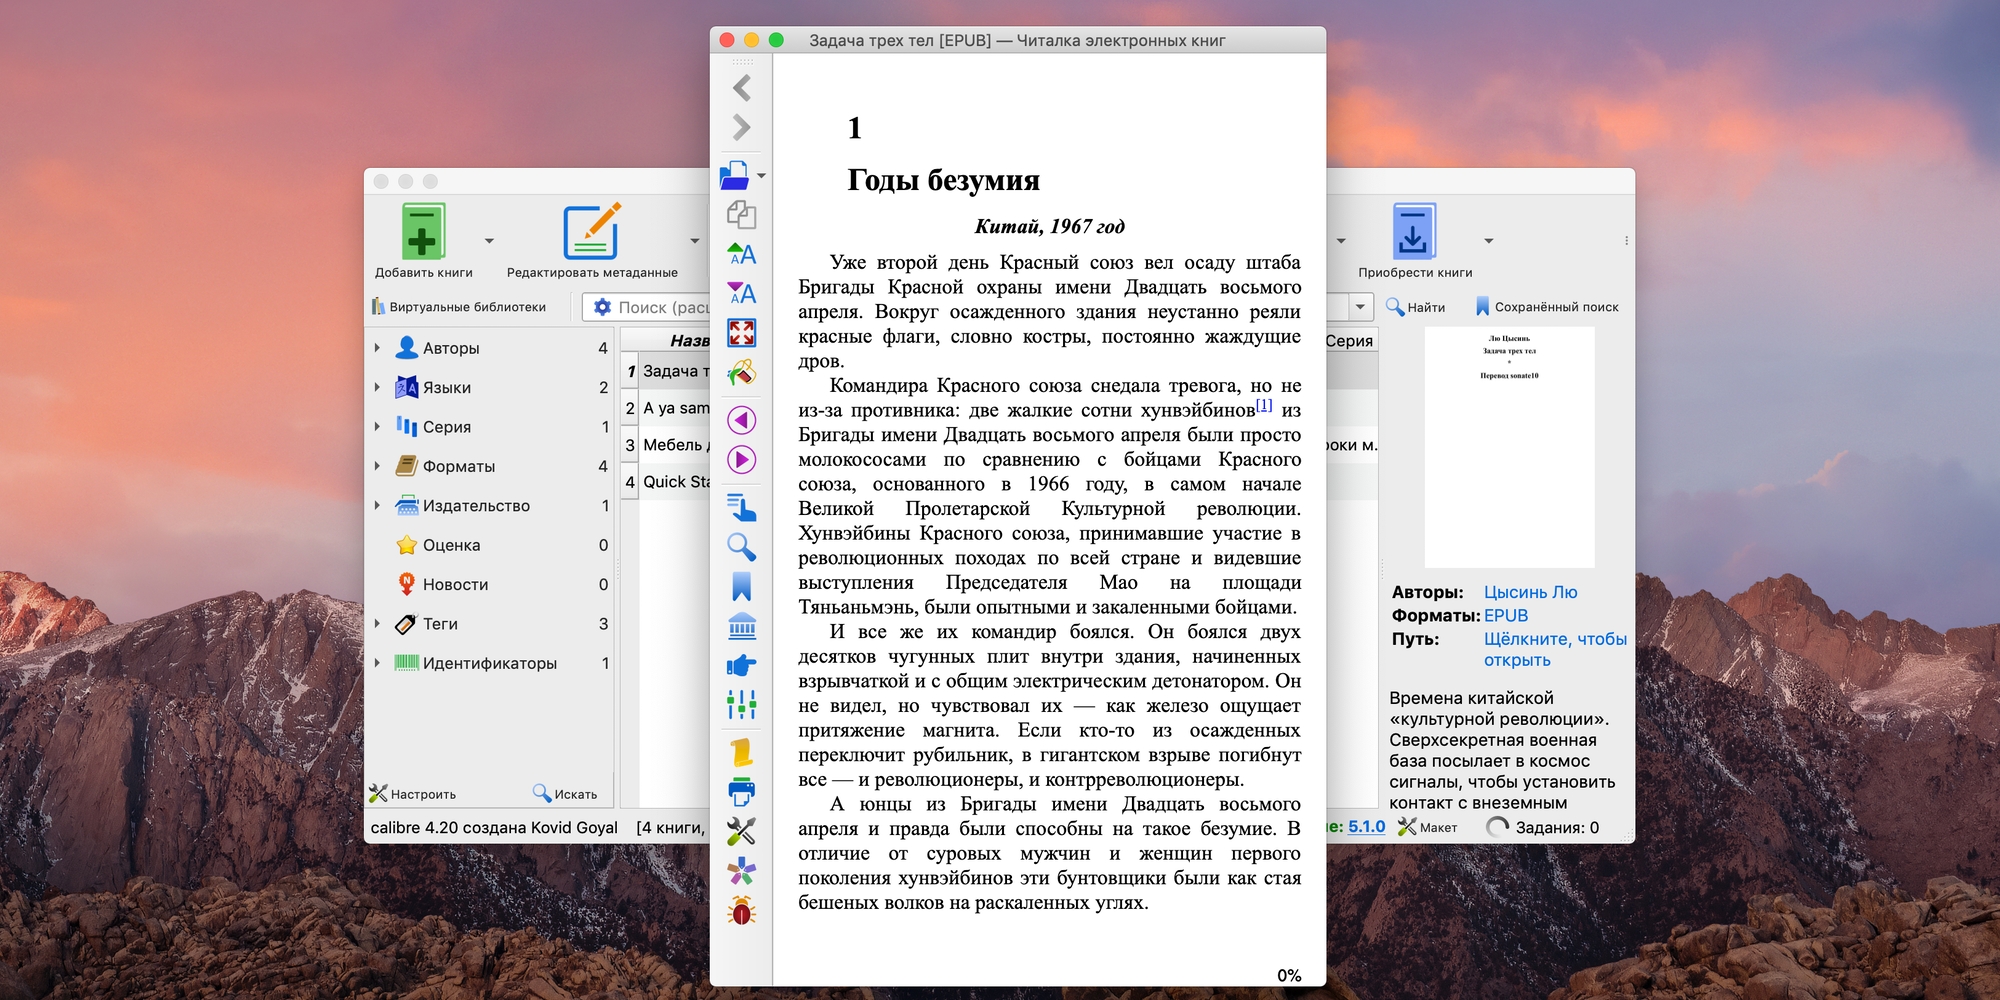Expand the Теги tree category
This screenshot has width=2000, height=1000.
click(x=377, y=623)
